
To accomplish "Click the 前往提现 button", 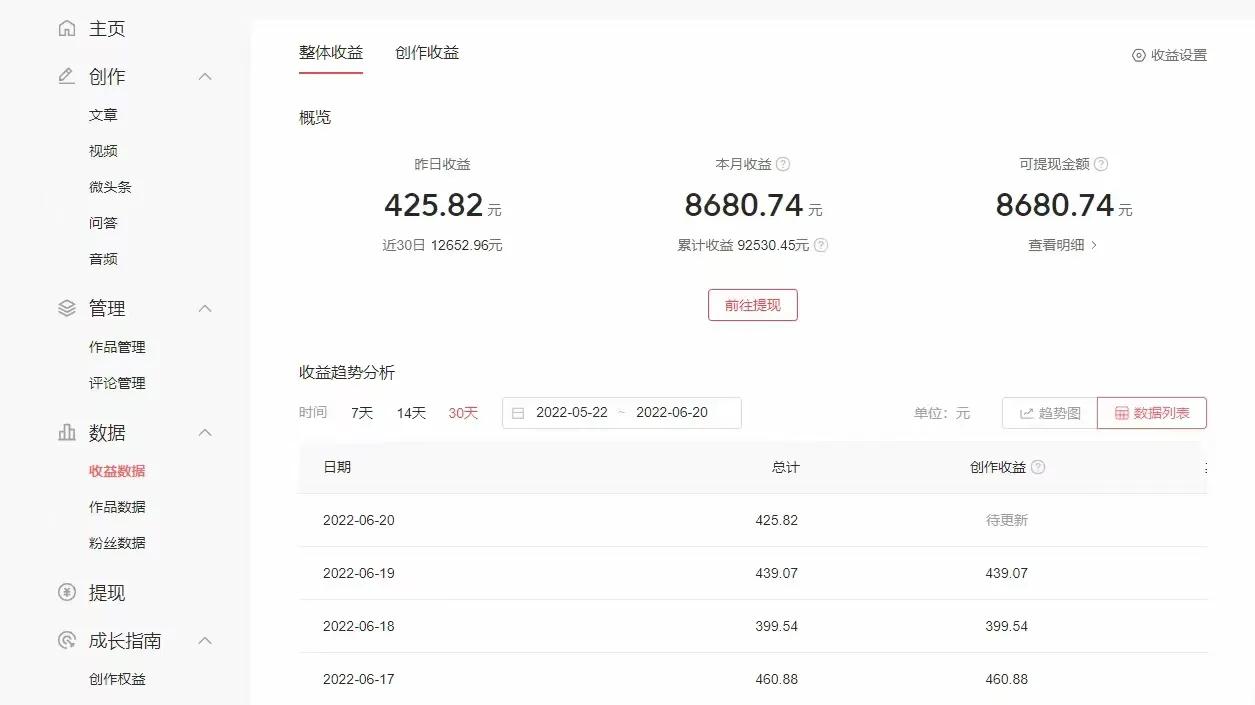I will (752, 304).
